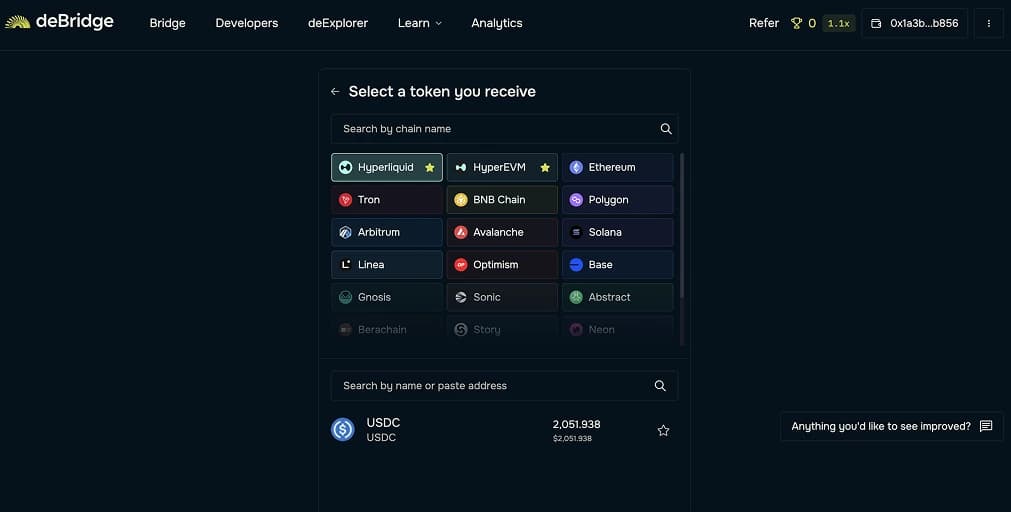Click the trophy points icon
This screenshot has height=512, width=1011.
797,23
